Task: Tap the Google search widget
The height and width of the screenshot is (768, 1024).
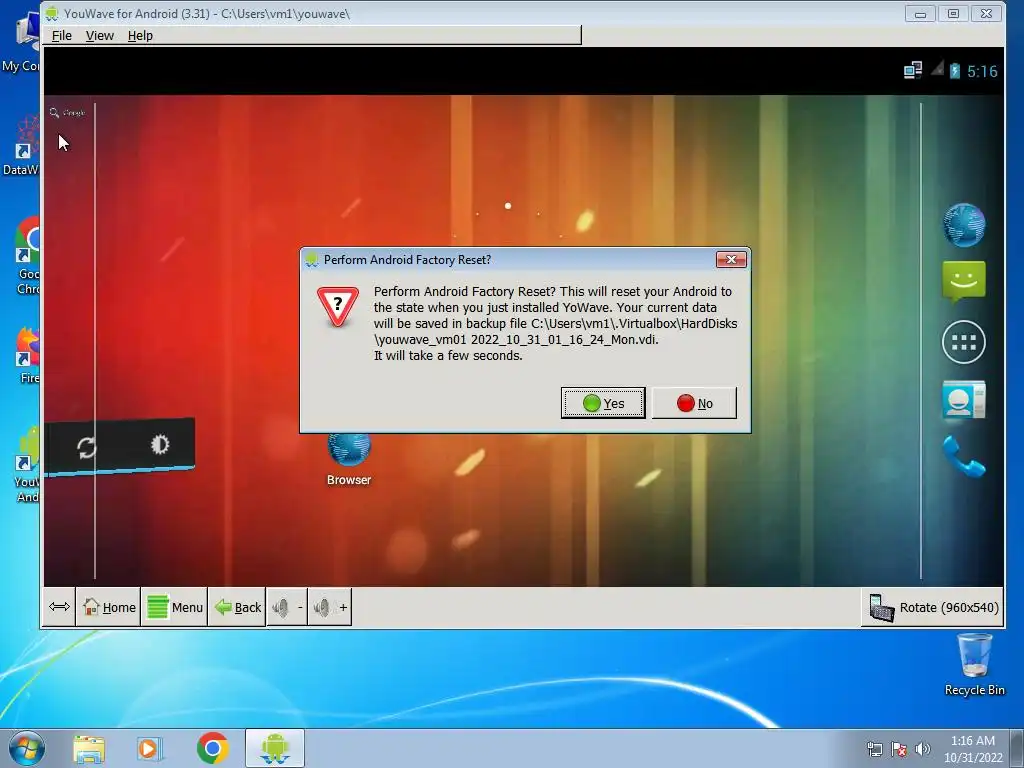Action: (68, 113)
